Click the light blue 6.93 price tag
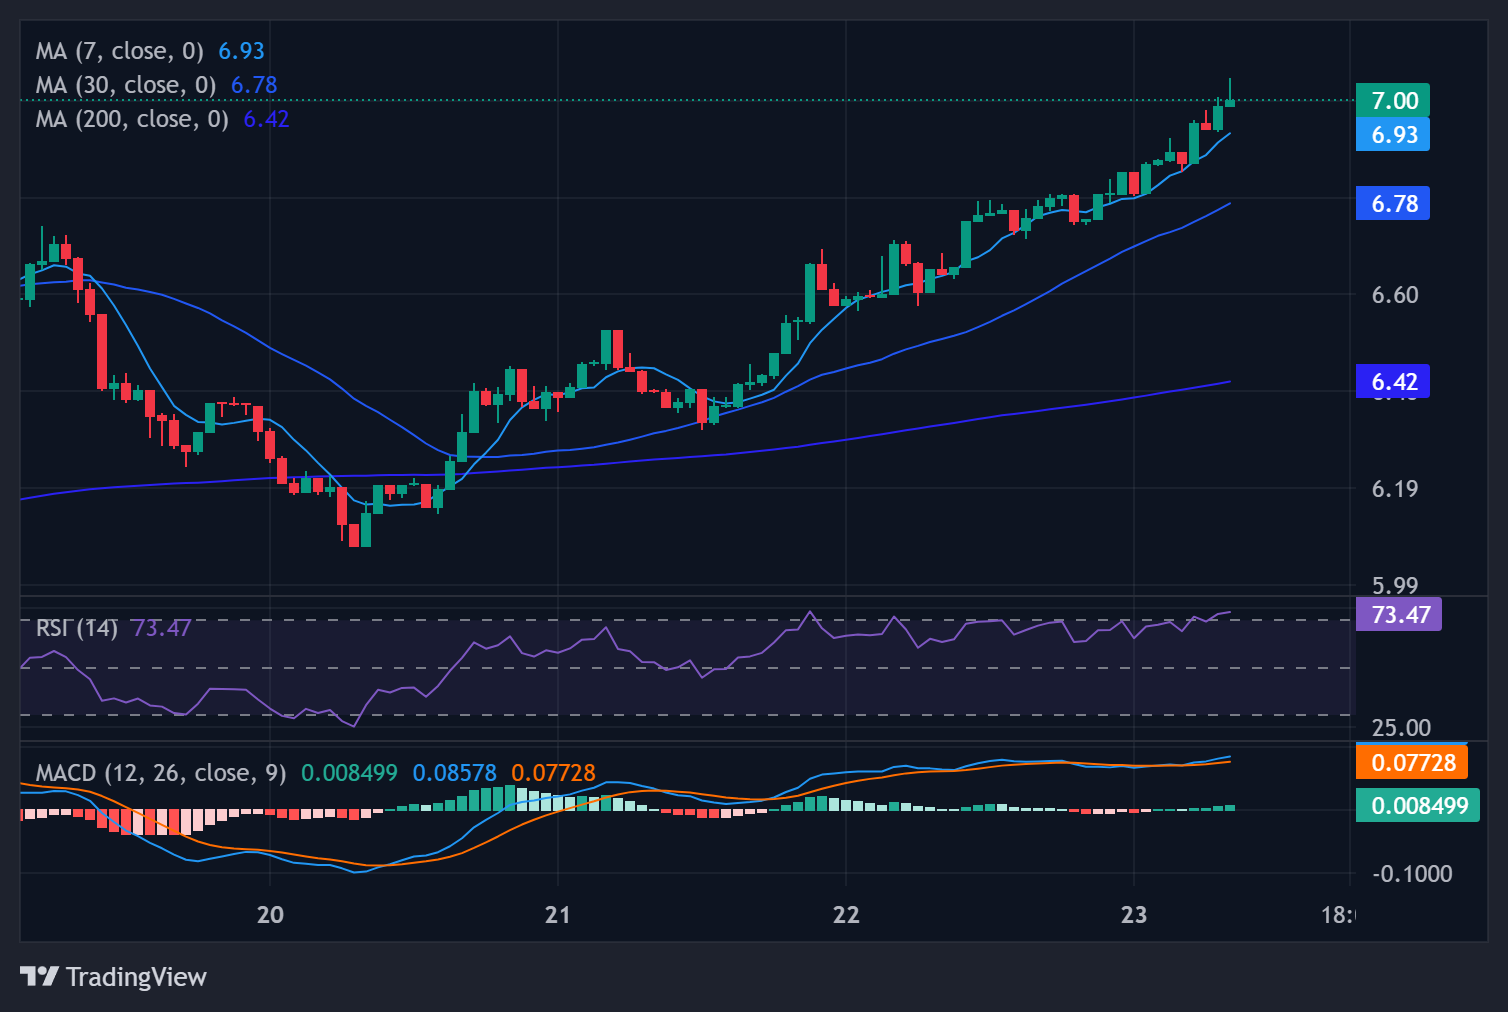The width and height of the screenshot is (1508, 1012). pos(1393,135)
